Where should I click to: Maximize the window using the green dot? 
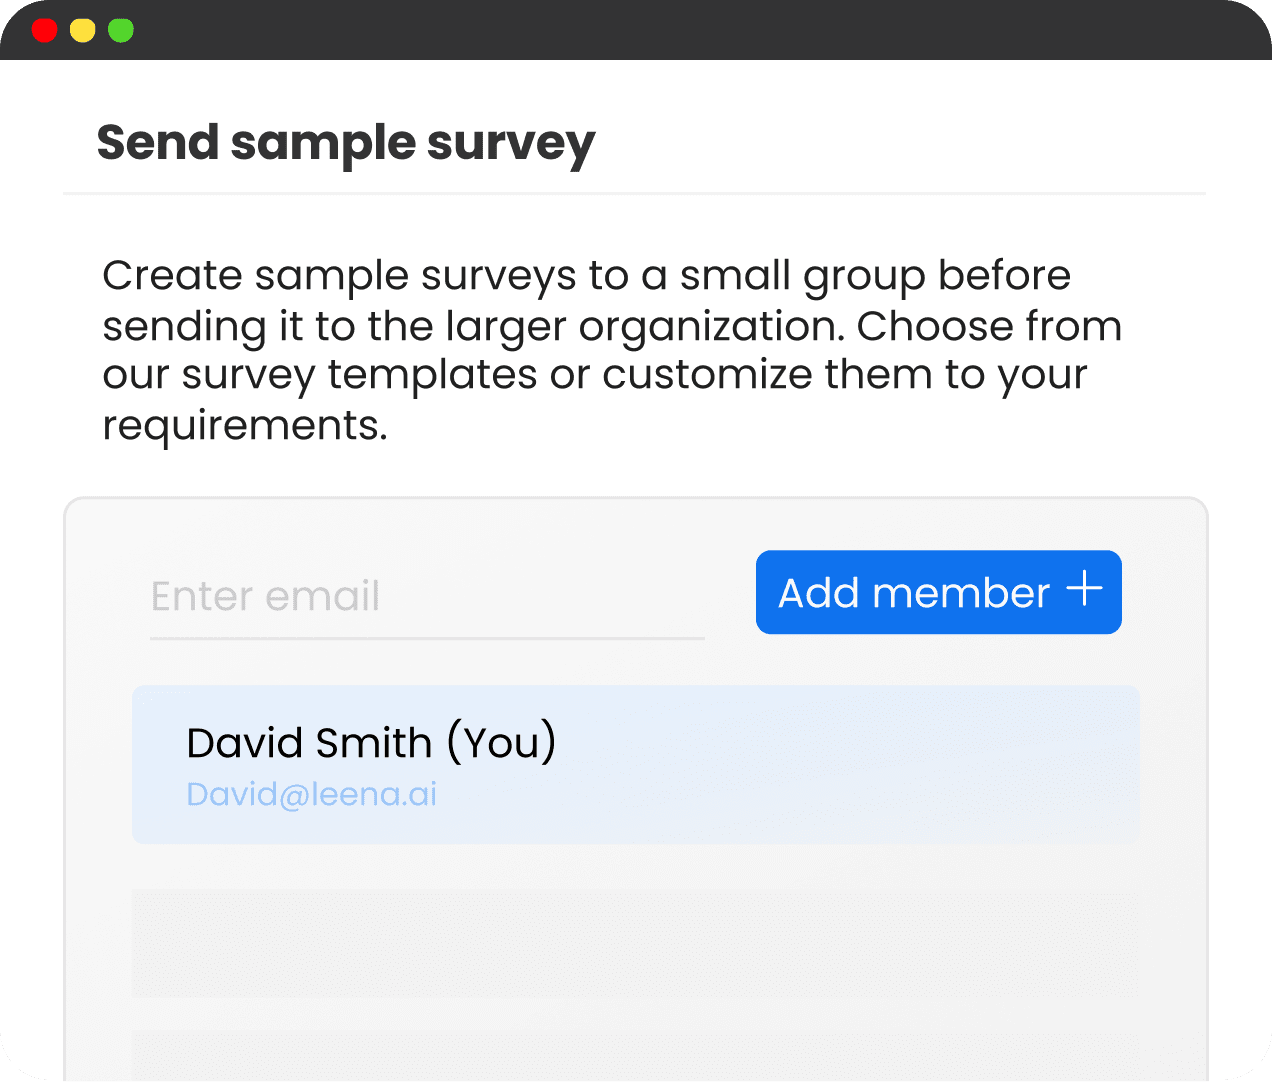pos(120,30)
